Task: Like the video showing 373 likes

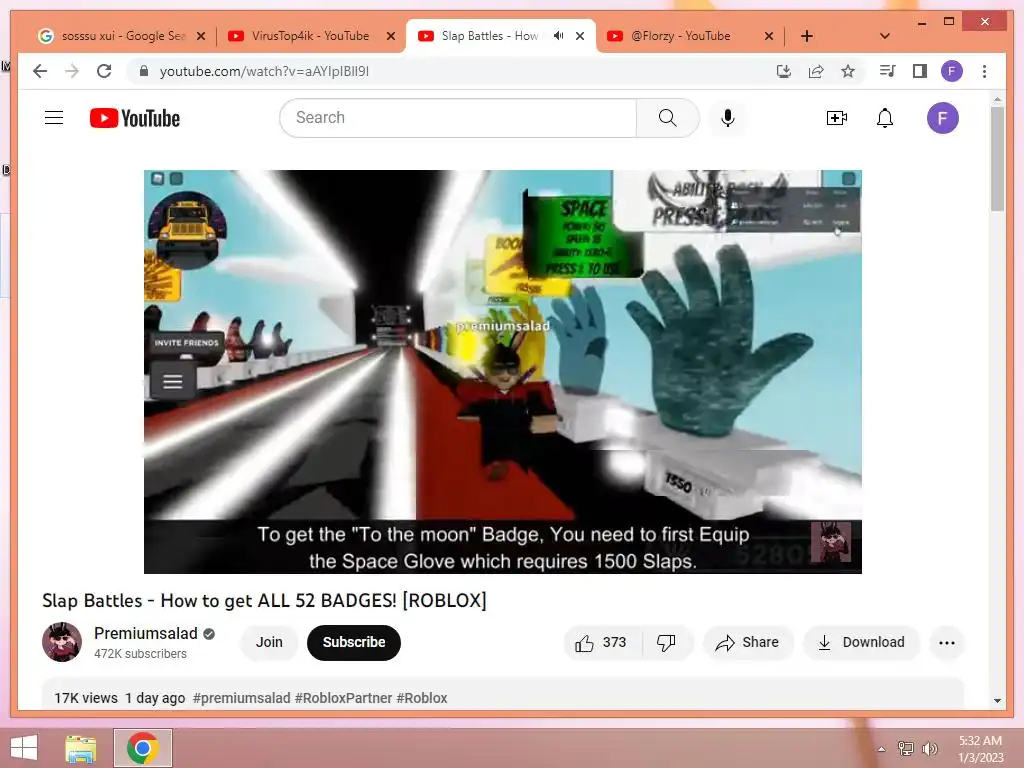Action: coord(602,643)
